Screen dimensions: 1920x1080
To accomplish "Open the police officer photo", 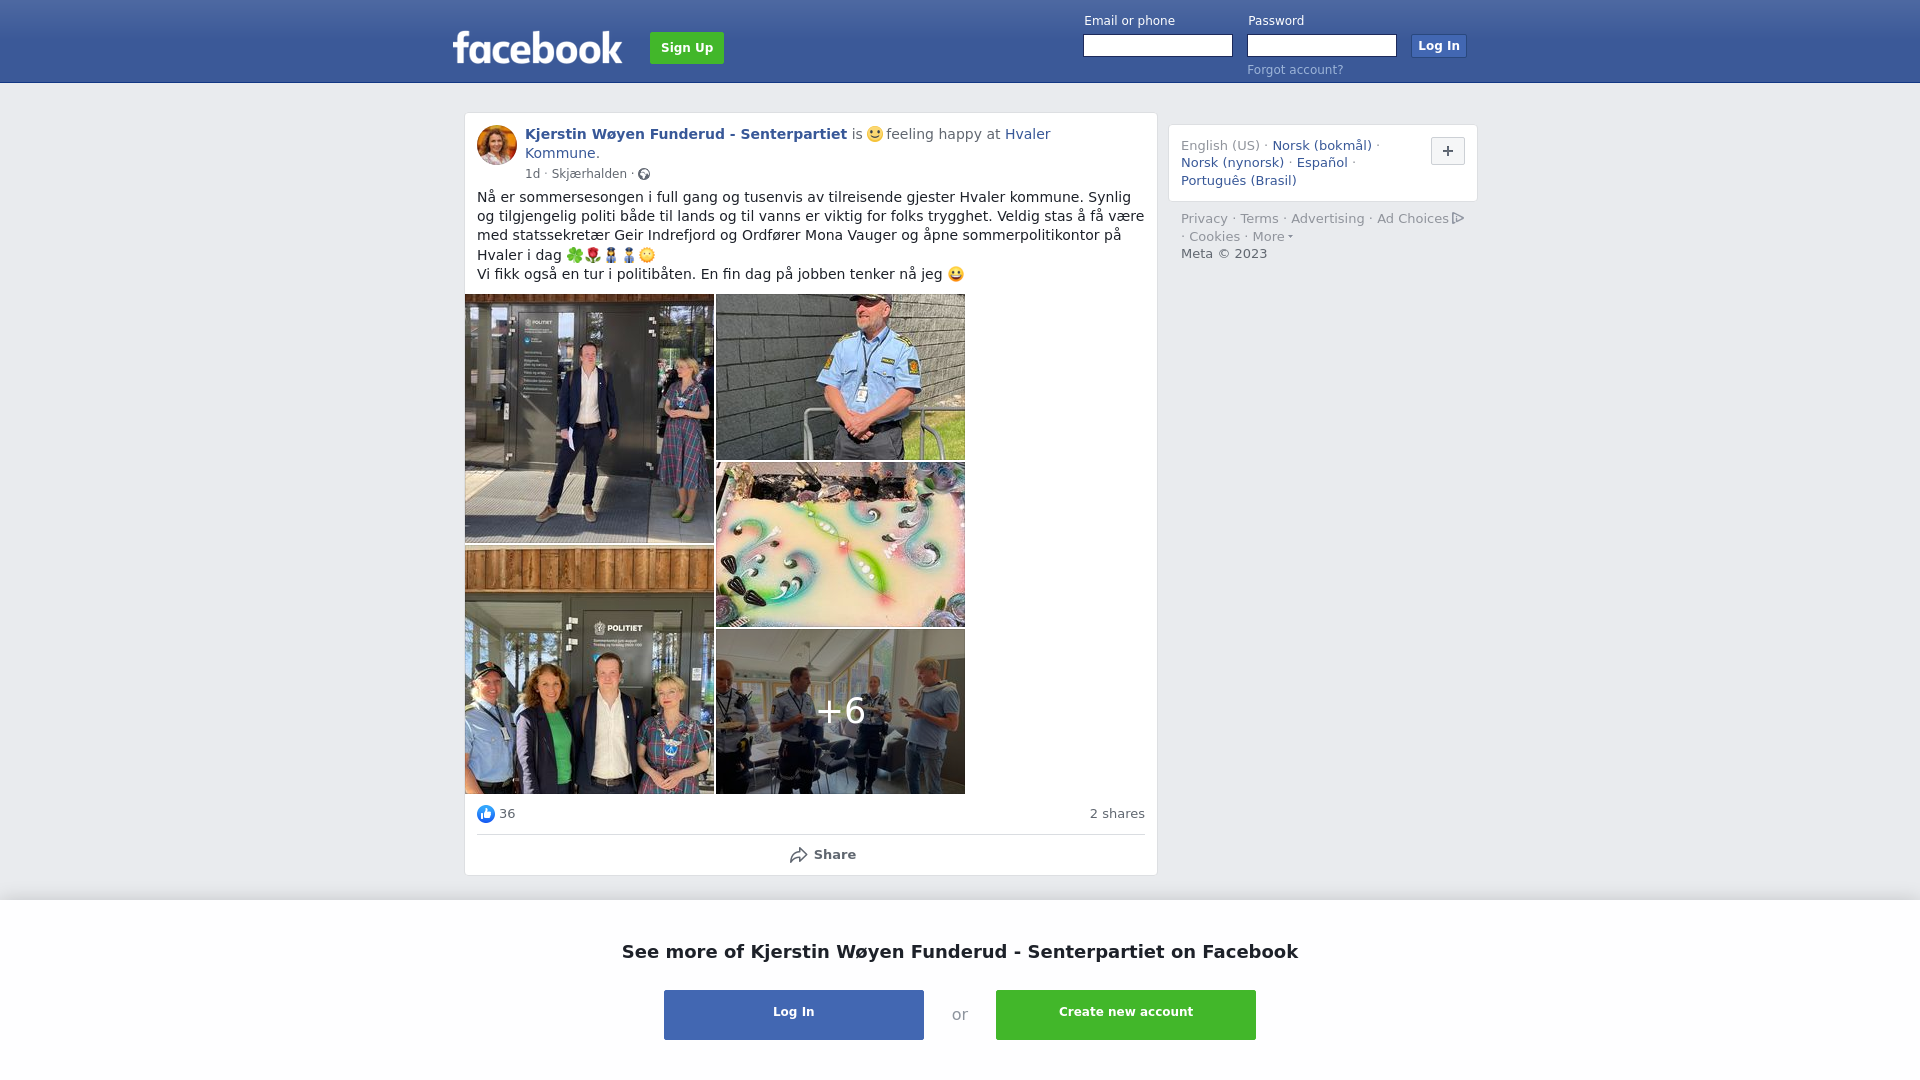I will pos(840,377).
